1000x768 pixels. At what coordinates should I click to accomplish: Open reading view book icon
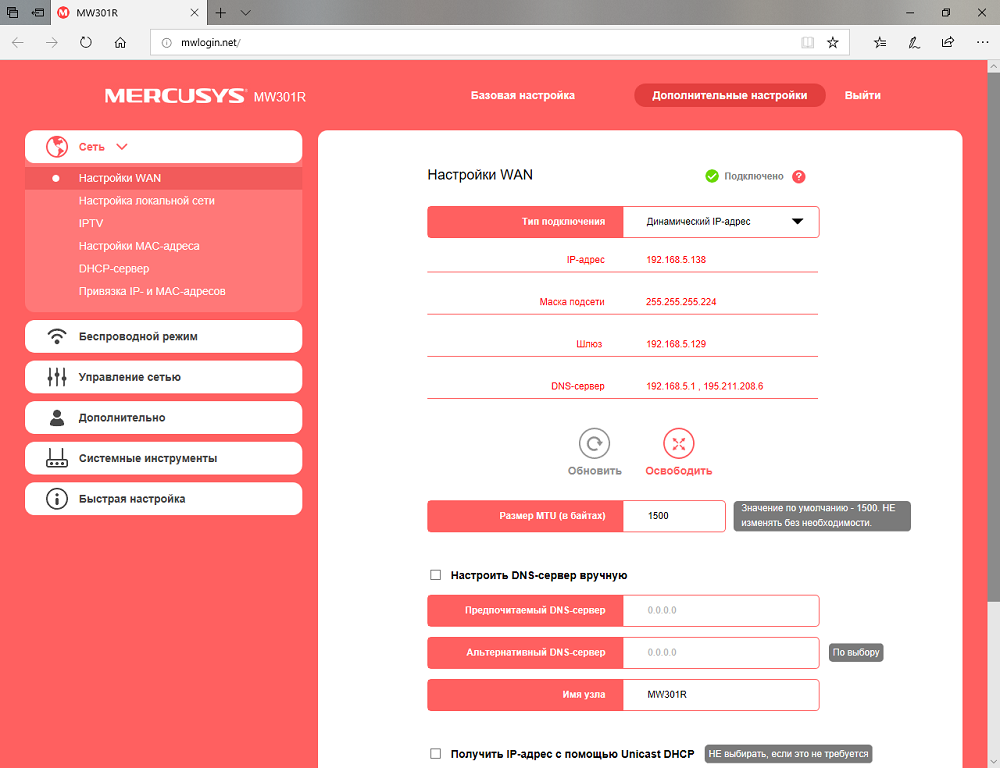807,43
